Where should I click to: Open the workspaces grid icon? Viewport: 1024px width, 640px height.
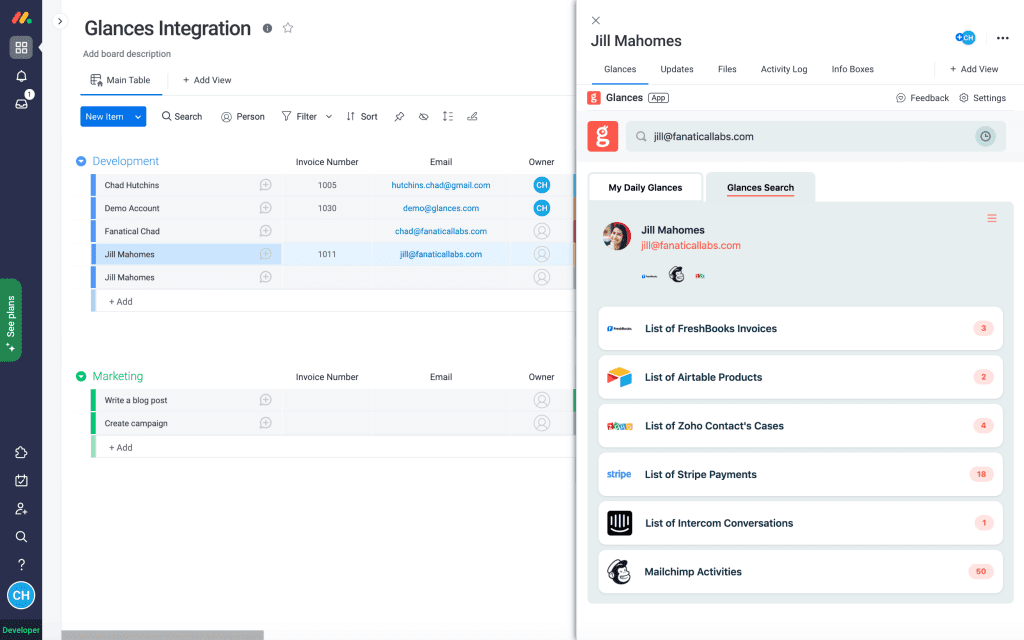tap(21, 48)
